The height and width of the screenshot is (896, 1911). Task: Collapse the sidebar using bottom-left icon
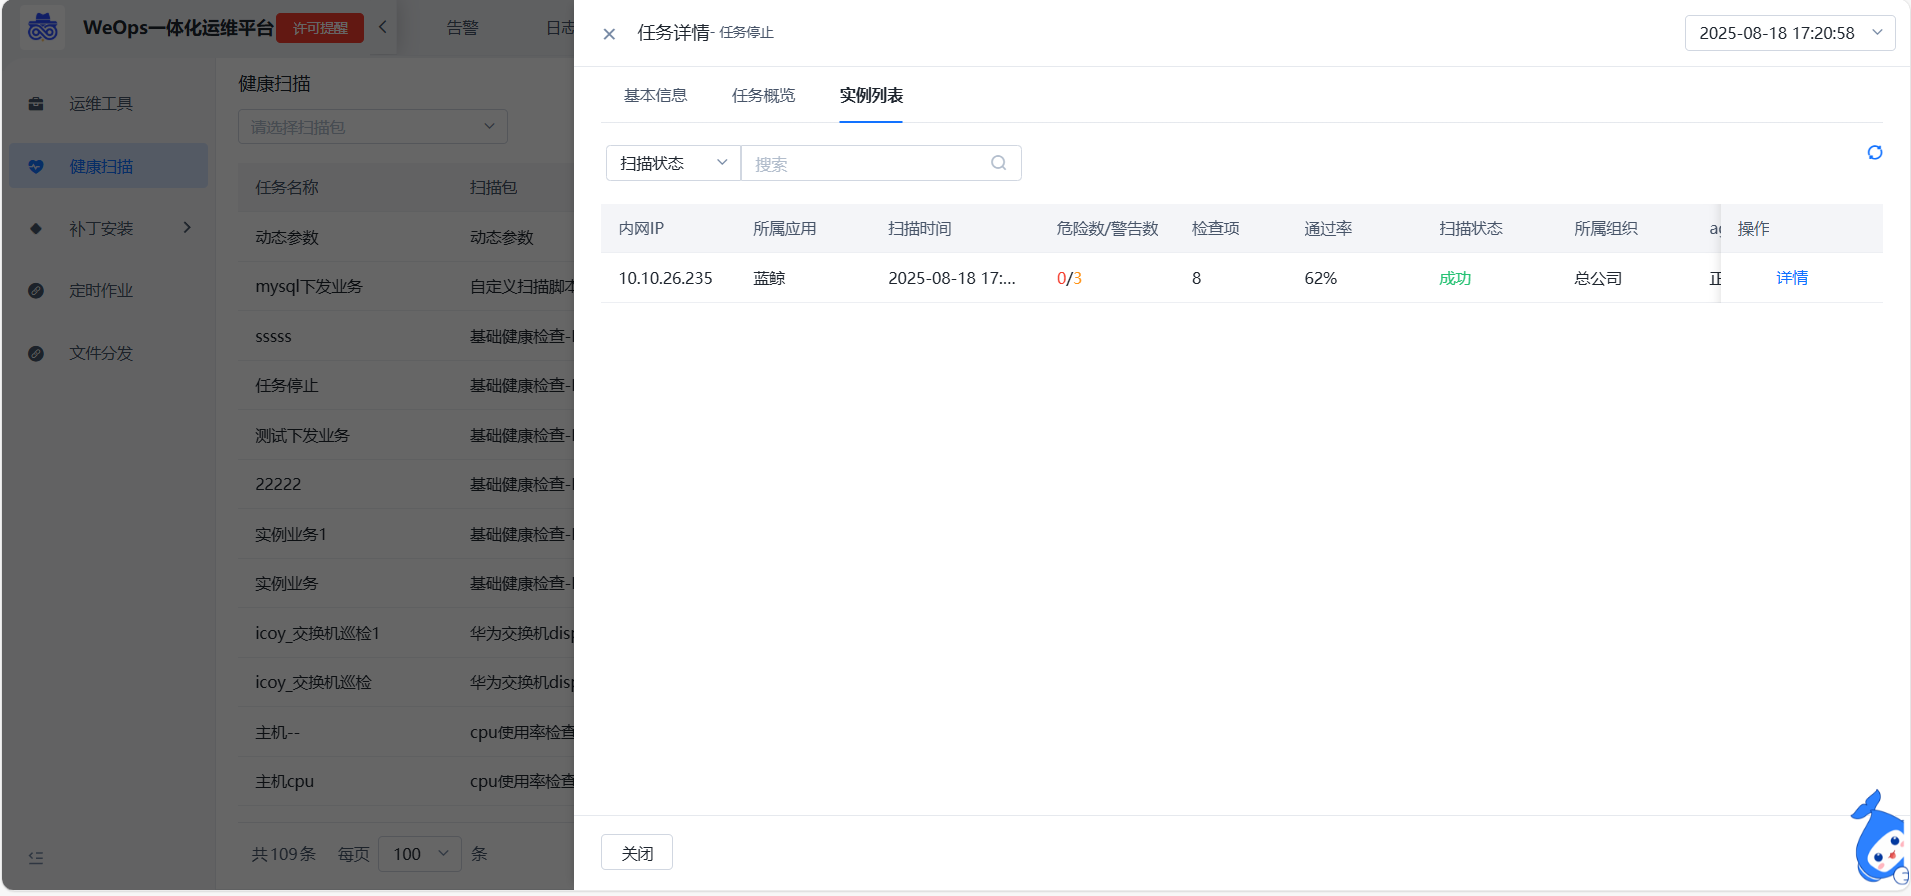point(36,857)
